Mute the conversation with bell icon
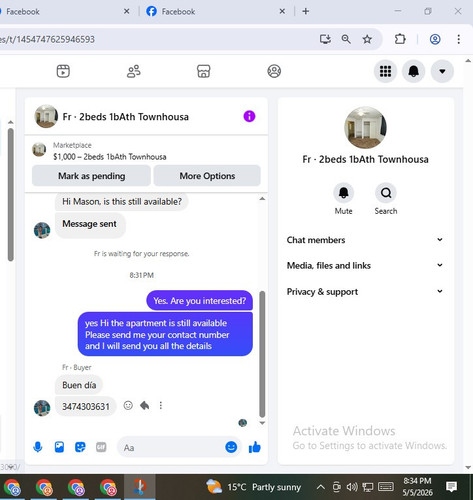 [343, 193]
